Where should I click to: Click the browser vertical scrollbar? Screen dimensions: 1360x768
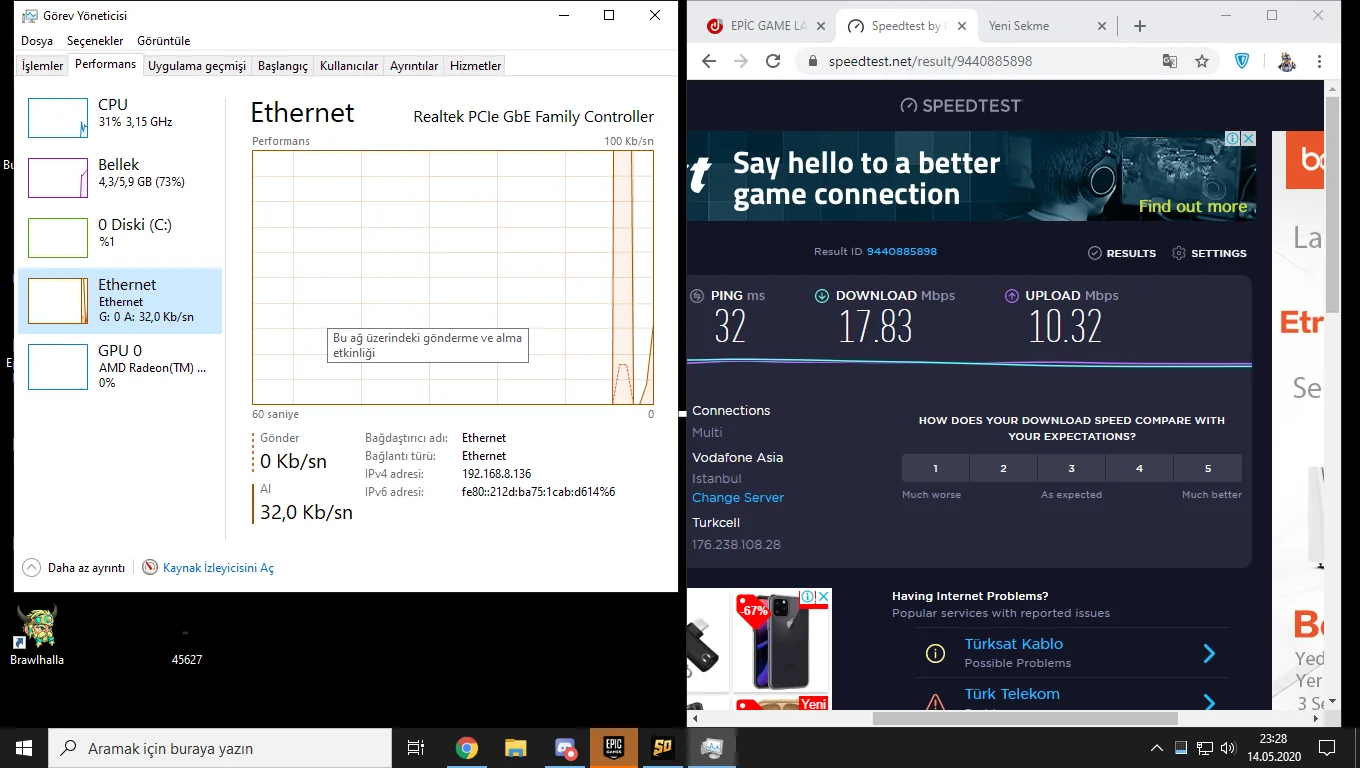click(x=1332, y=206)
